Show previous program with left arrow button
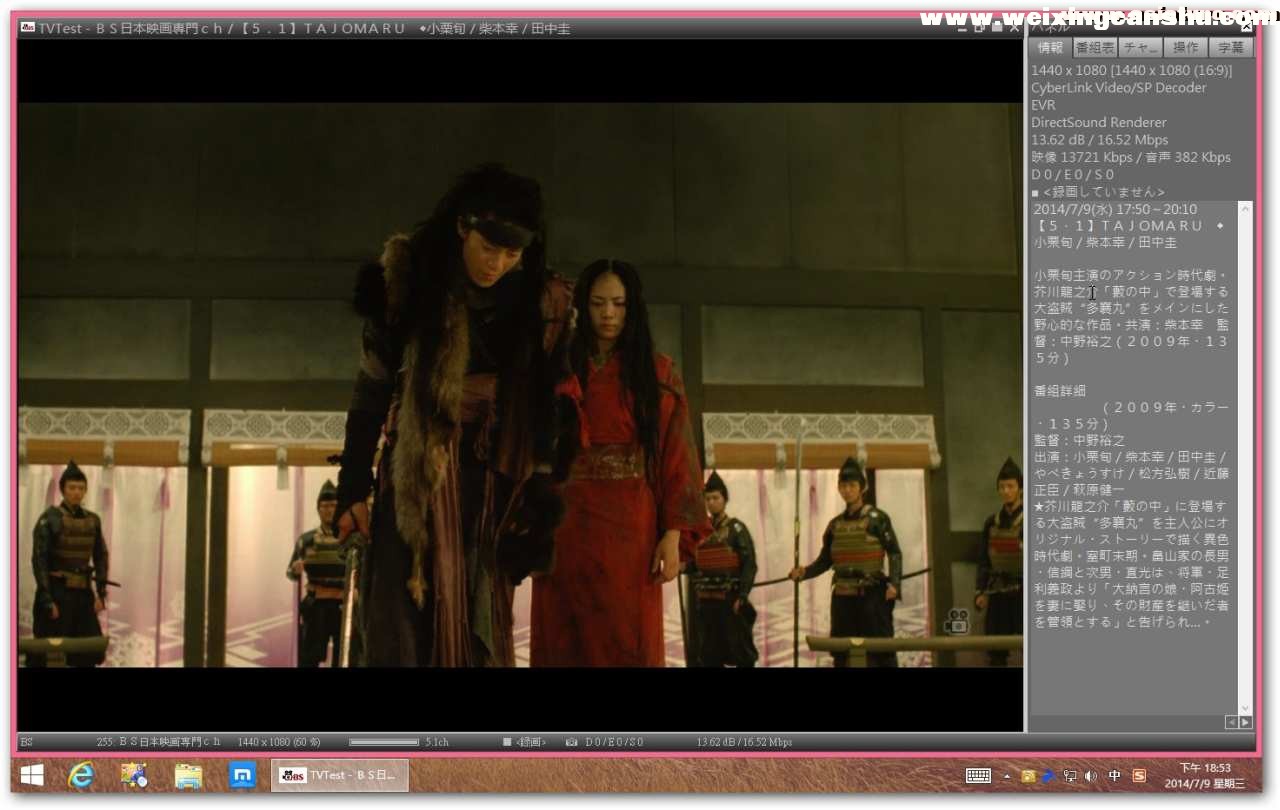Screen dimensions: 1280x810 pos(1231,722)
